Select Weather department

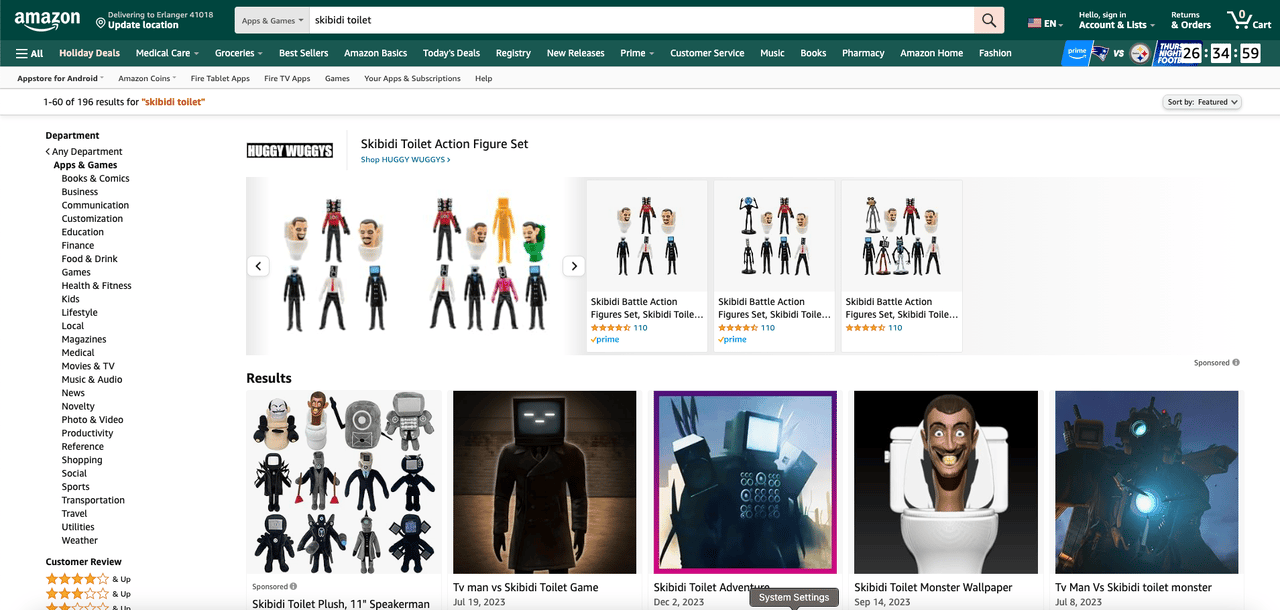tap(80, 541)
